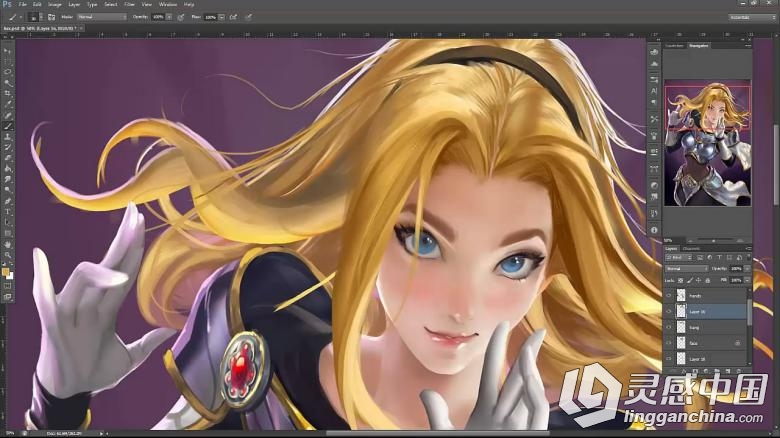Hide the selected highlighted layer's eye
This screenshot has height=438, width=780.
[669, 312]
